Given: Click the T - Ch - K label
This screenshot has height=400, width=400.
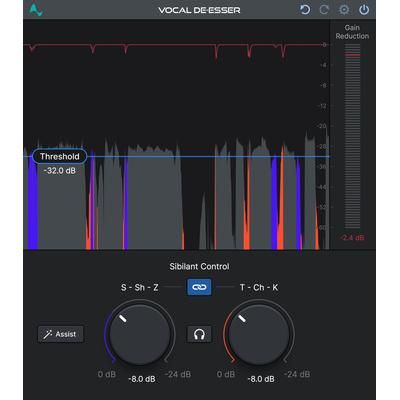Looking at the screenshot, I should tap(259, 287).
